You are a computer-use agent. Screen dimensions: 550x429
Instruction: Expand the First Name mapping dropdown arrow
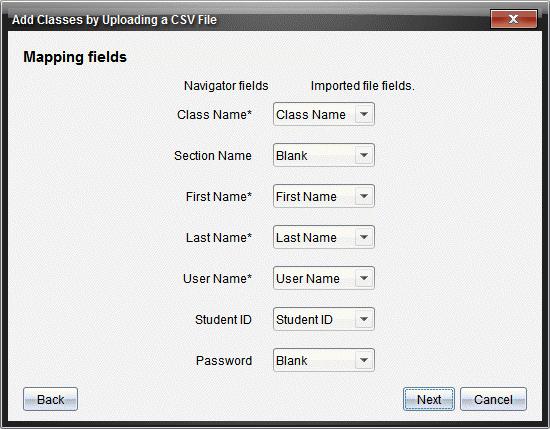coord(364,196)
